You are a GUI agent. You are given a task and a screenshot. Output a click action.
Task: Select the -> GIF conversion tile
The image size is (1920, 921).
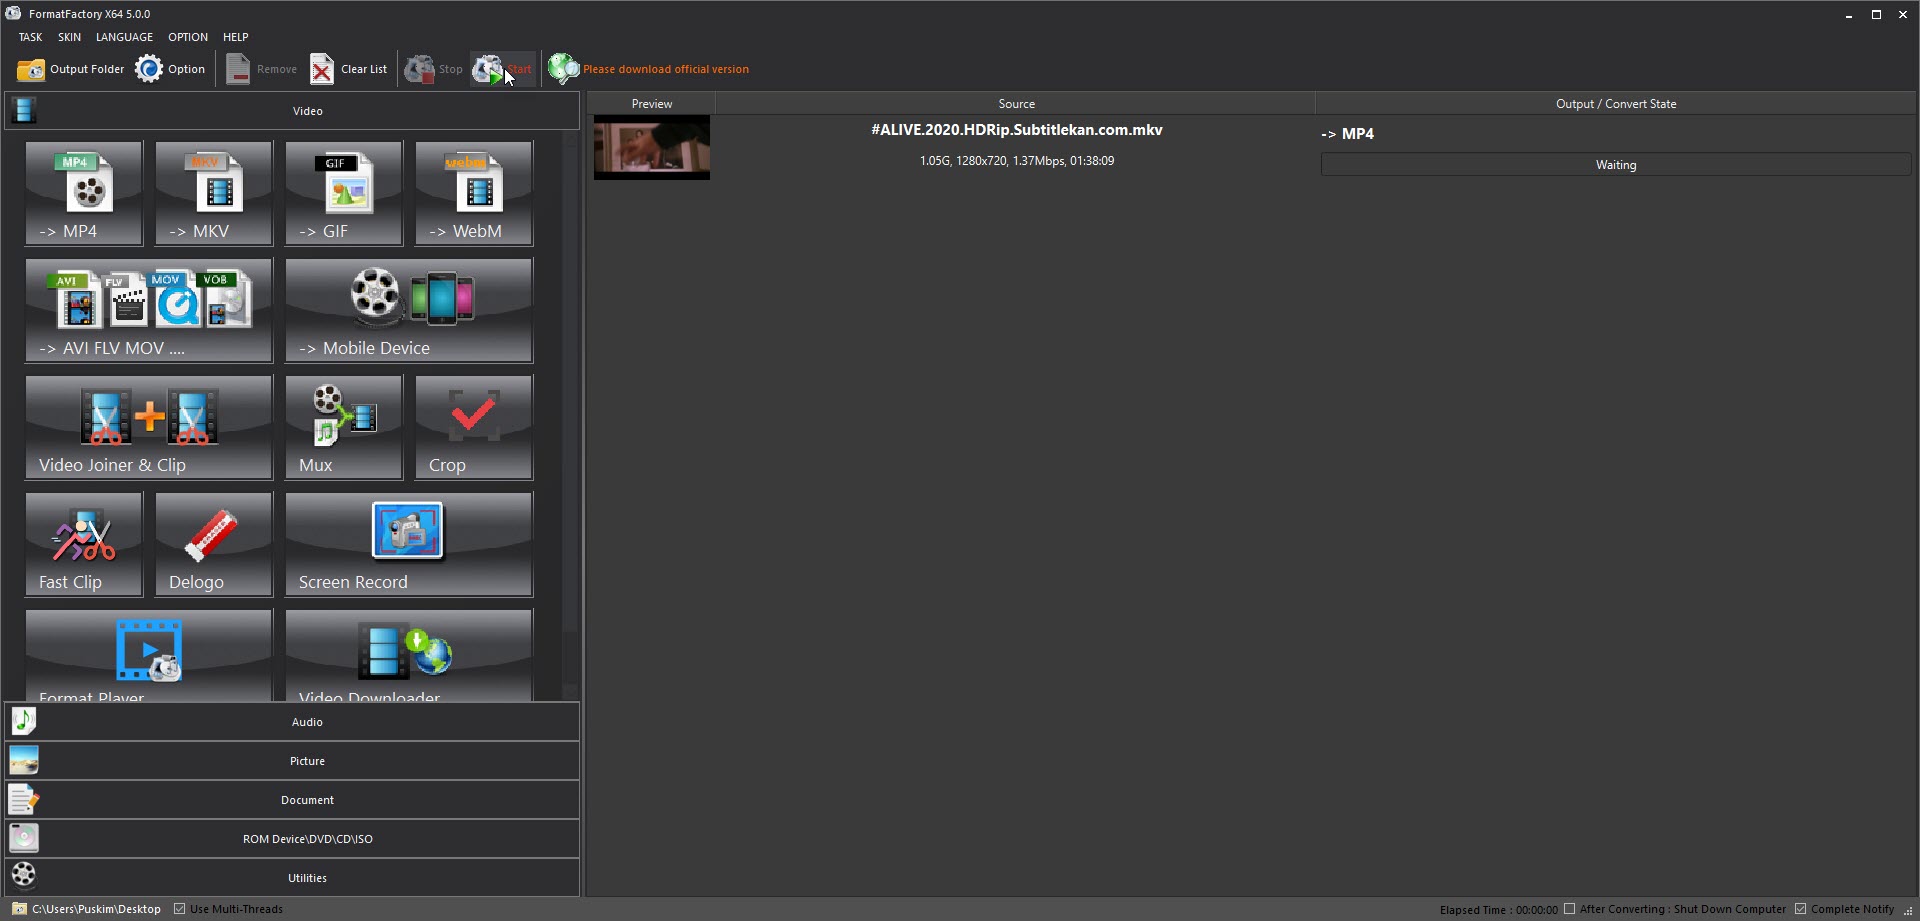click(344, 193)
